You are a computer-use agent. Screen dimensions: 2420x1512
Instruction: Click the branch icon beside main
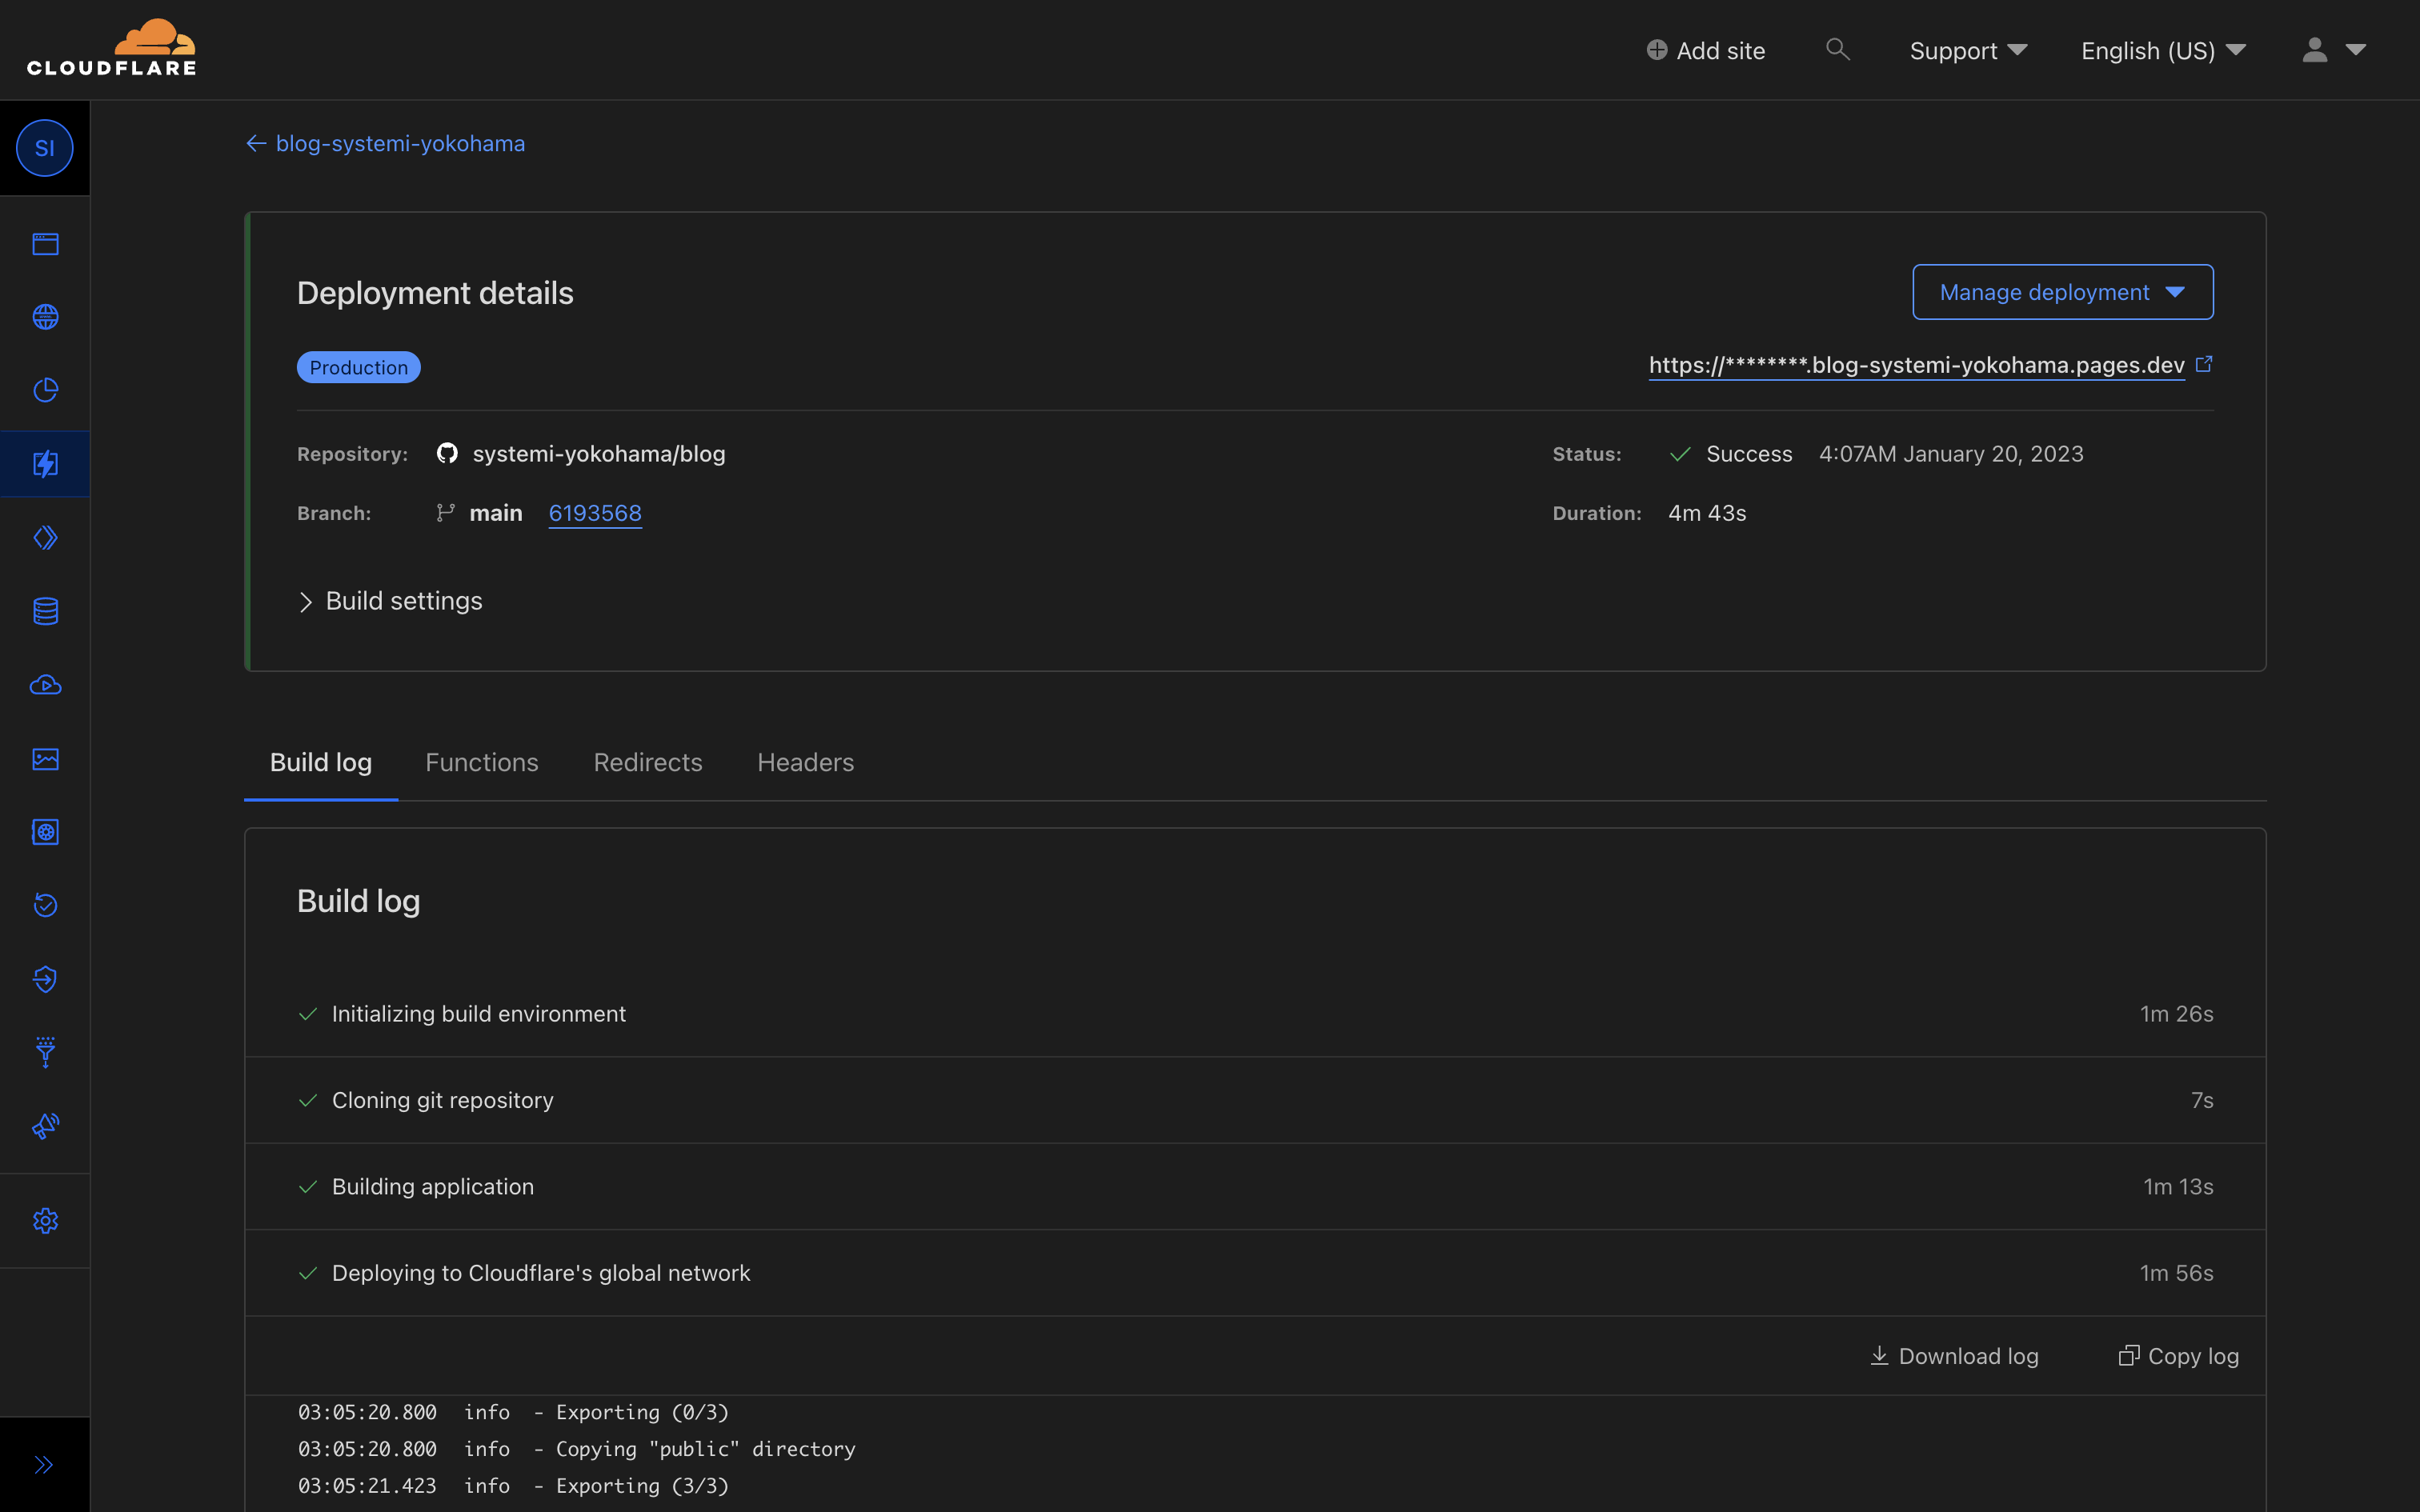tap(446, 513)
